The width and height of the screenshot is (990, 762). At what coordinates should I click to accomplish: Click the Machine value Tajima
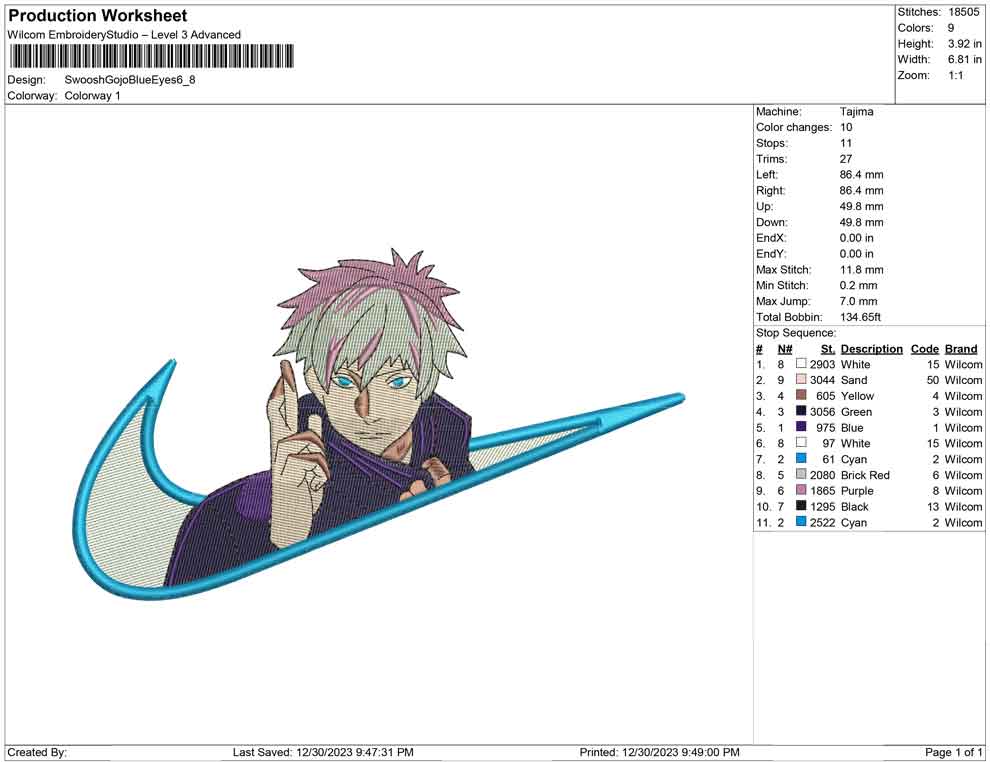pos(857,112)
